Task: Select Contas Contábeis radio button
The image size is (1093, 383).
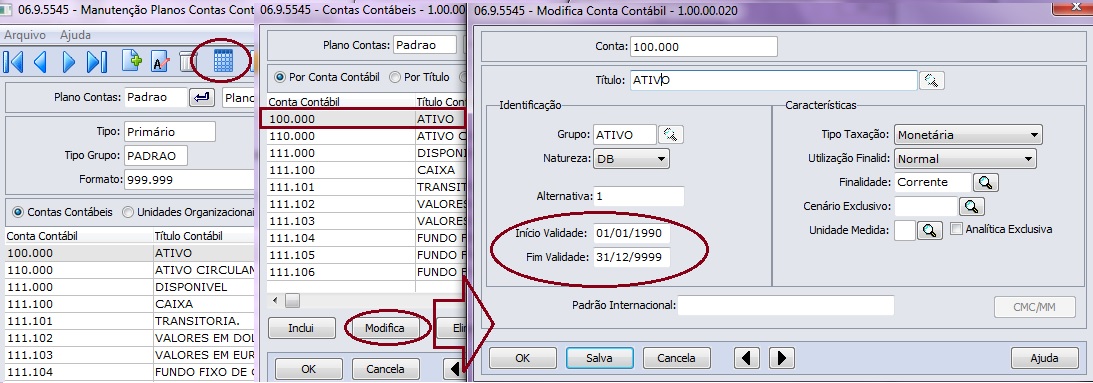Action: tap(18, 211)
